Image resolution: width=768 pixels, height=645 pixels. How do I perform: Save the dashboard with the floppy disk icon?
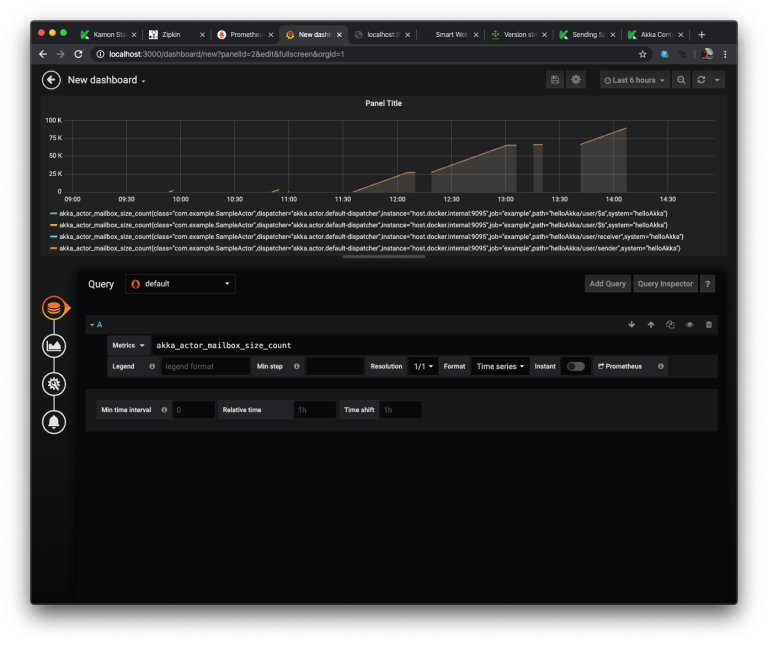click(554, 80)
